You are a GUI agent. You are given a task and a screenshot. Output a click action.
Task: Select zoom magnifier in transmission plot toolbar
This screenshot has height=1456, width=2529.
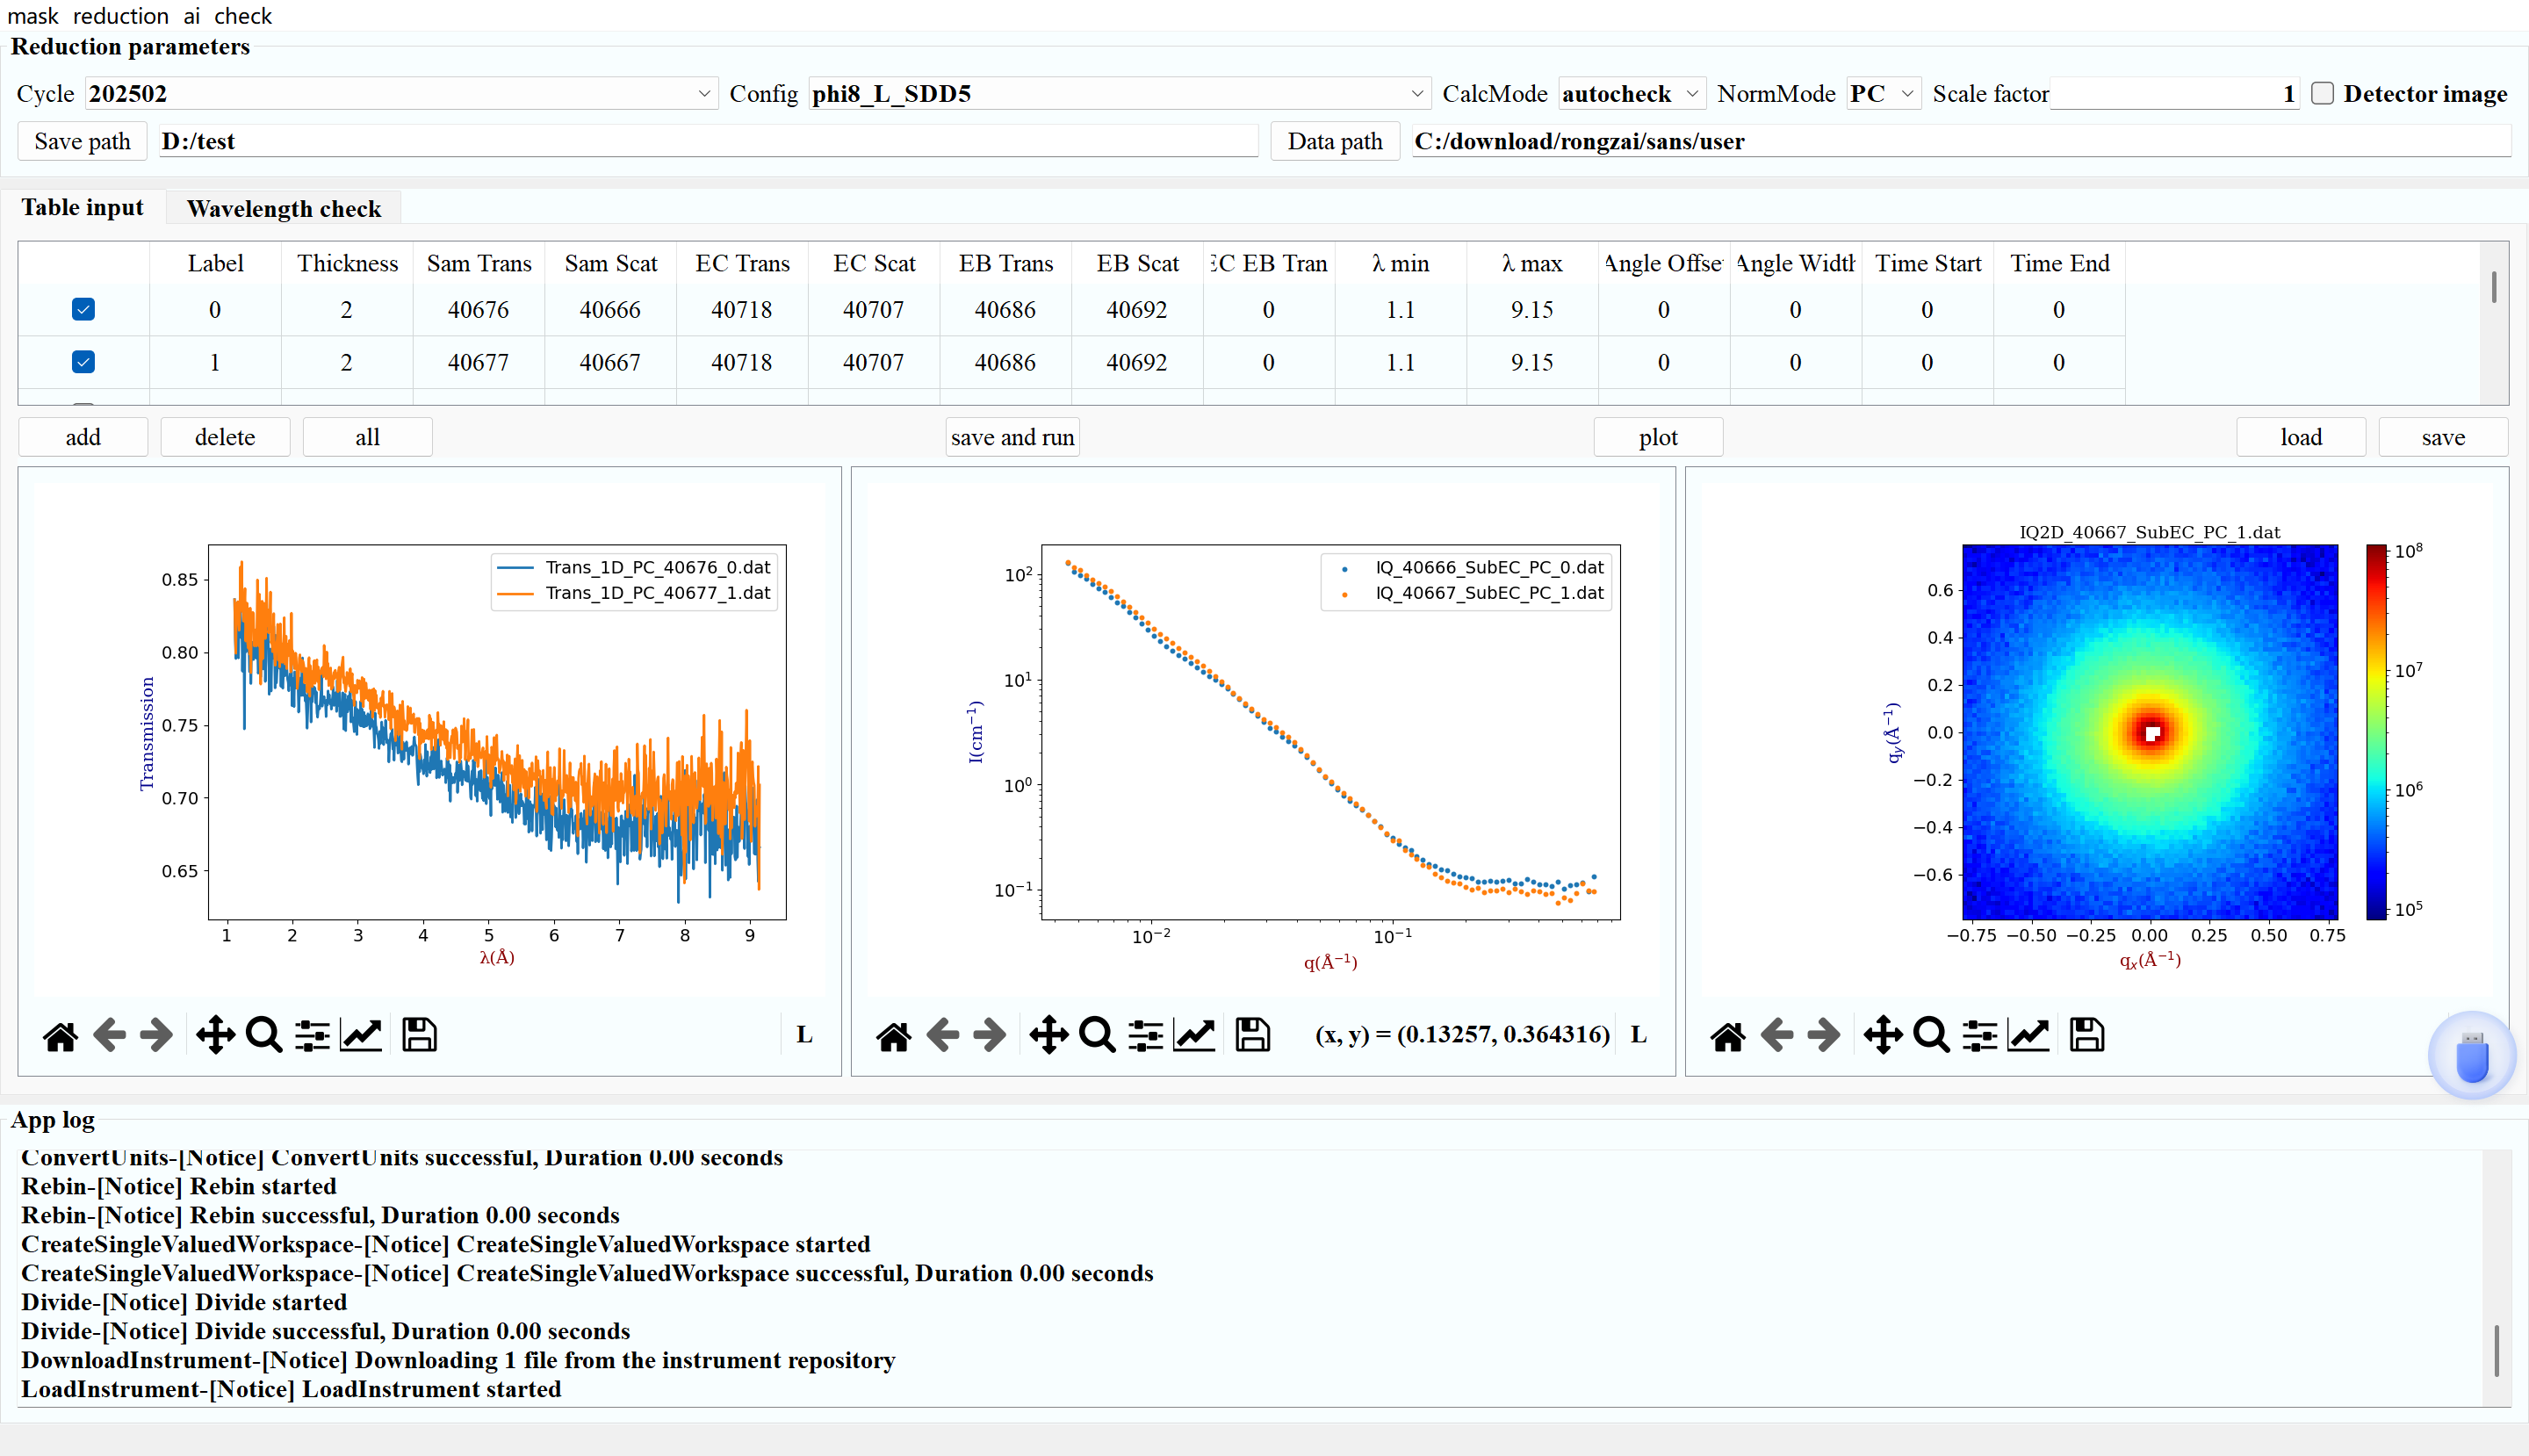click(x=264, y=1035)
